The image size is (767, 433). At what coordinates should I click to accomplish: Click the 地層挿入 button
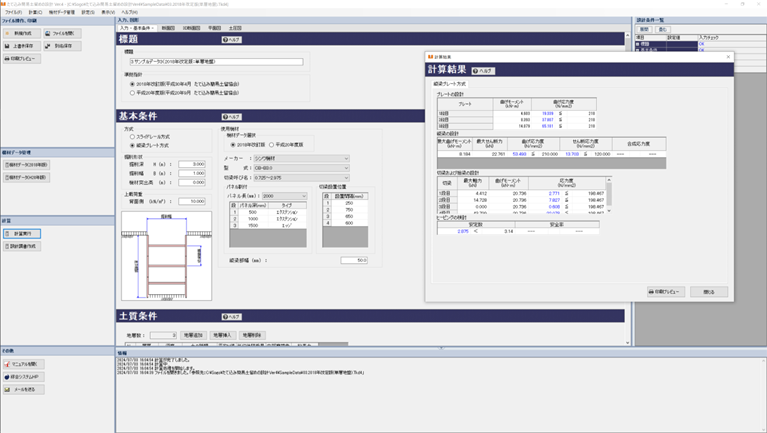[x=222, y=335]
